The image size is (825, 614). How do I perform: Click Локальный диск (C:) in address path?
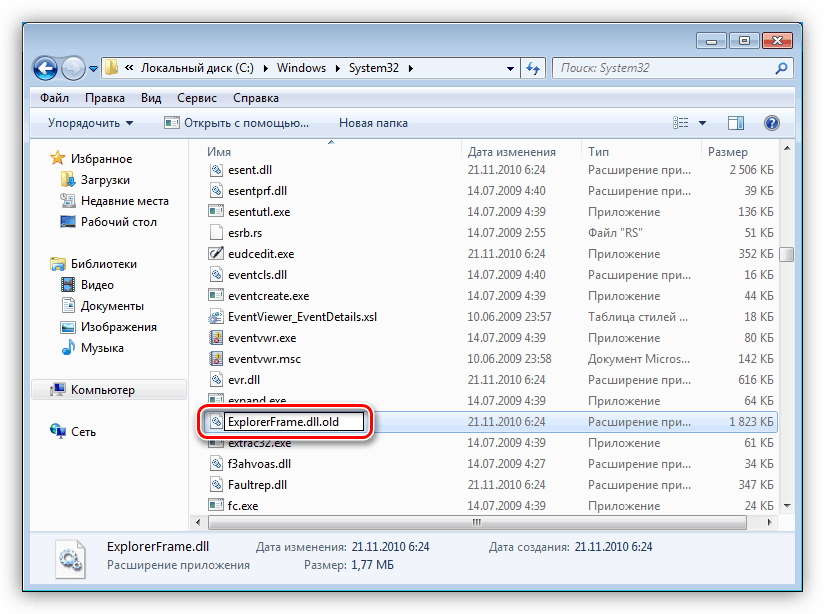coord(198,68)
